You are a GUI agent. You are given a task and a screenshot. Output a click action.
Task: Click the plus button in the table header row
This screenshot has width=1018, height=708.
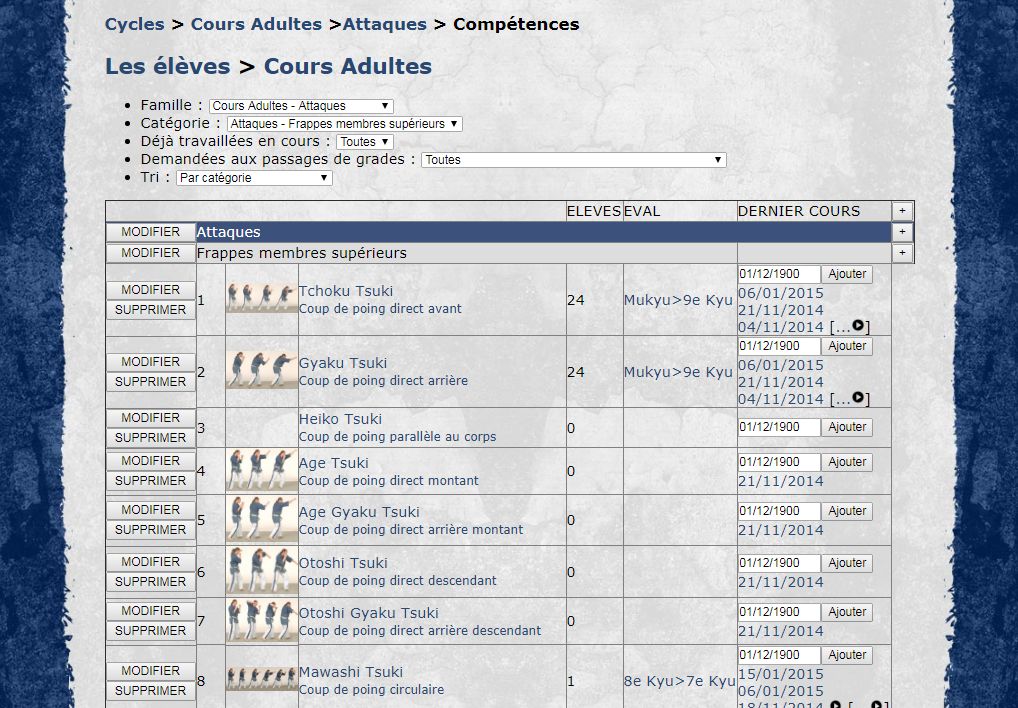click(x=902, y=211)
